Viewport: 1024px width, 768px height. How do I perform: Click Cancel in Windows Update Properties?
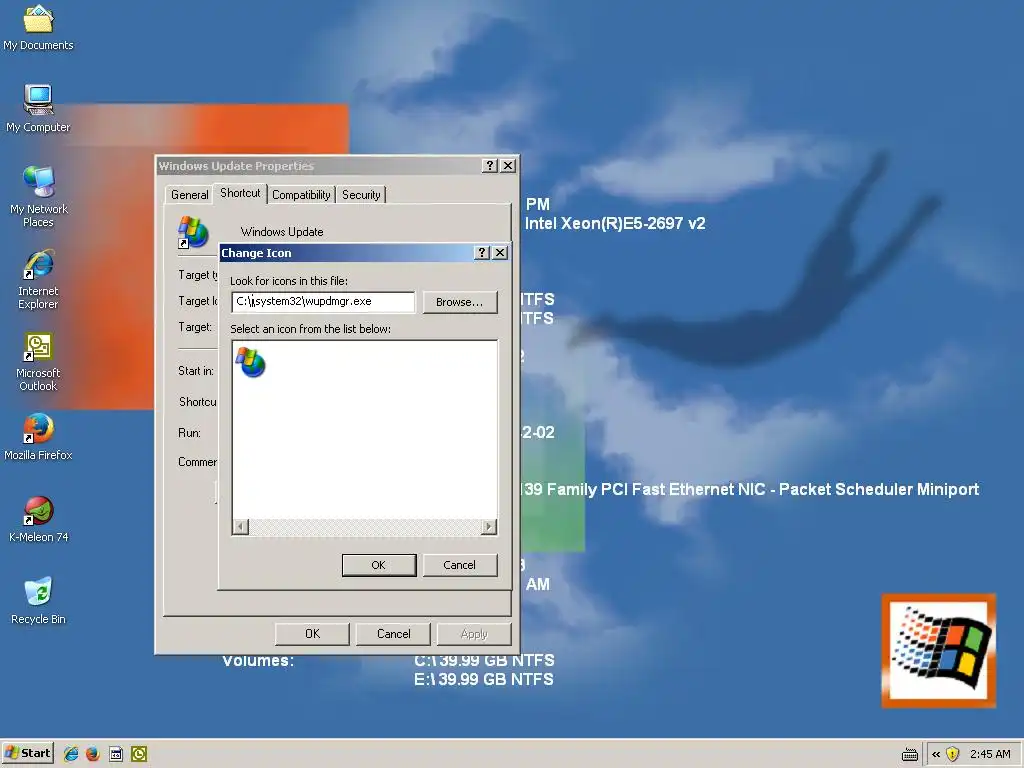coord(393,633)
